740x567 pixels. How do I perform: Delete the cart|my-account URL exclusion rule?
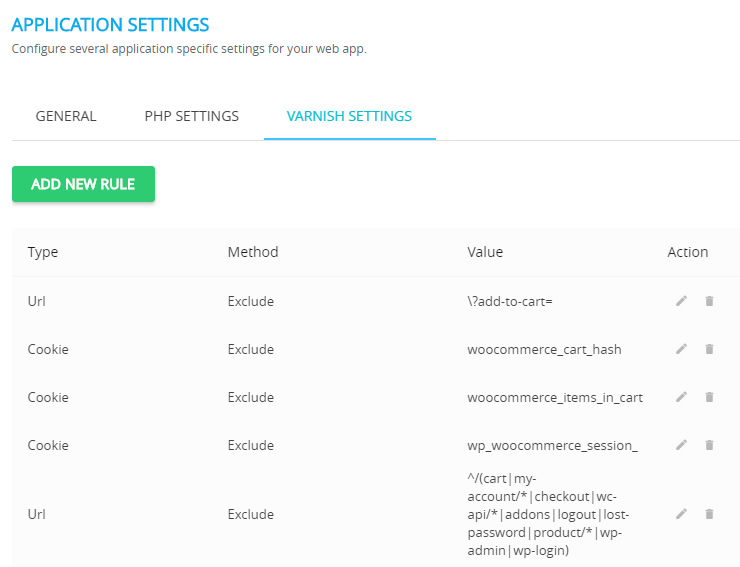(709, 514)
